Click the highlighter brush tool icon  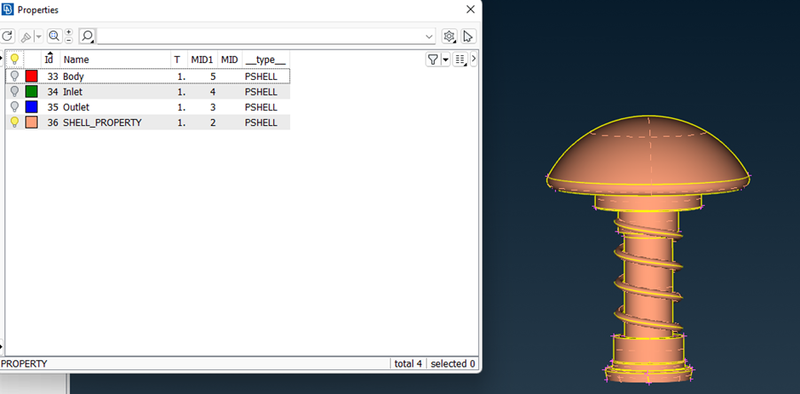tap(26, 37)
